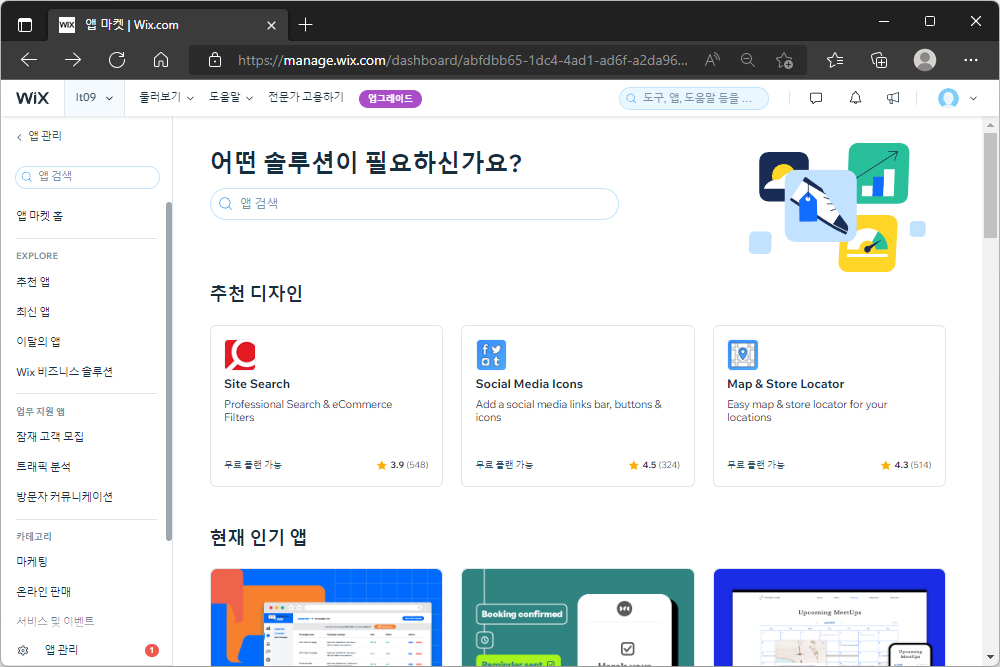Viewport: 1000px width, 667px height.
Task: Go back via 앱 관리 link at sidebar top
Action: pyautogui.click(x=40, y=136)
